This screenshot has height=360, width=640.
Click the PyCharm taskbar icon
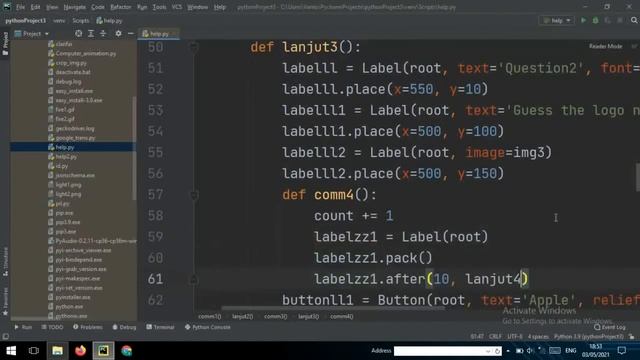pos(103,351)
